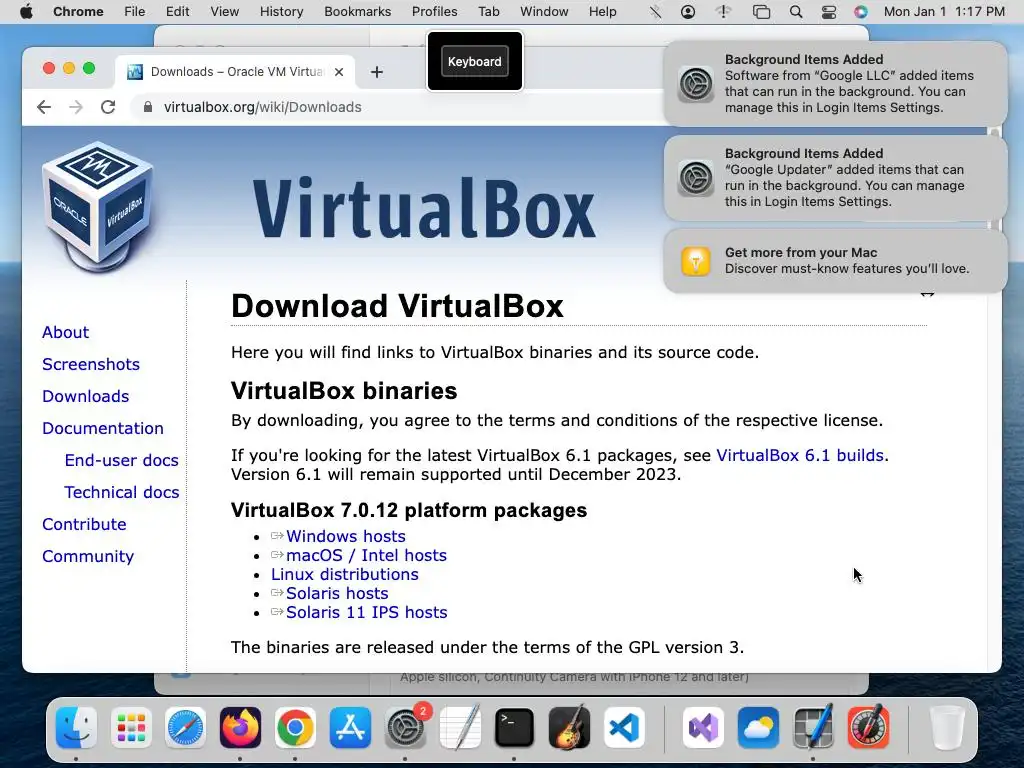Open the red compass-brush app in dock
The width and height of the screenshot is (1024, 768).
868,728
